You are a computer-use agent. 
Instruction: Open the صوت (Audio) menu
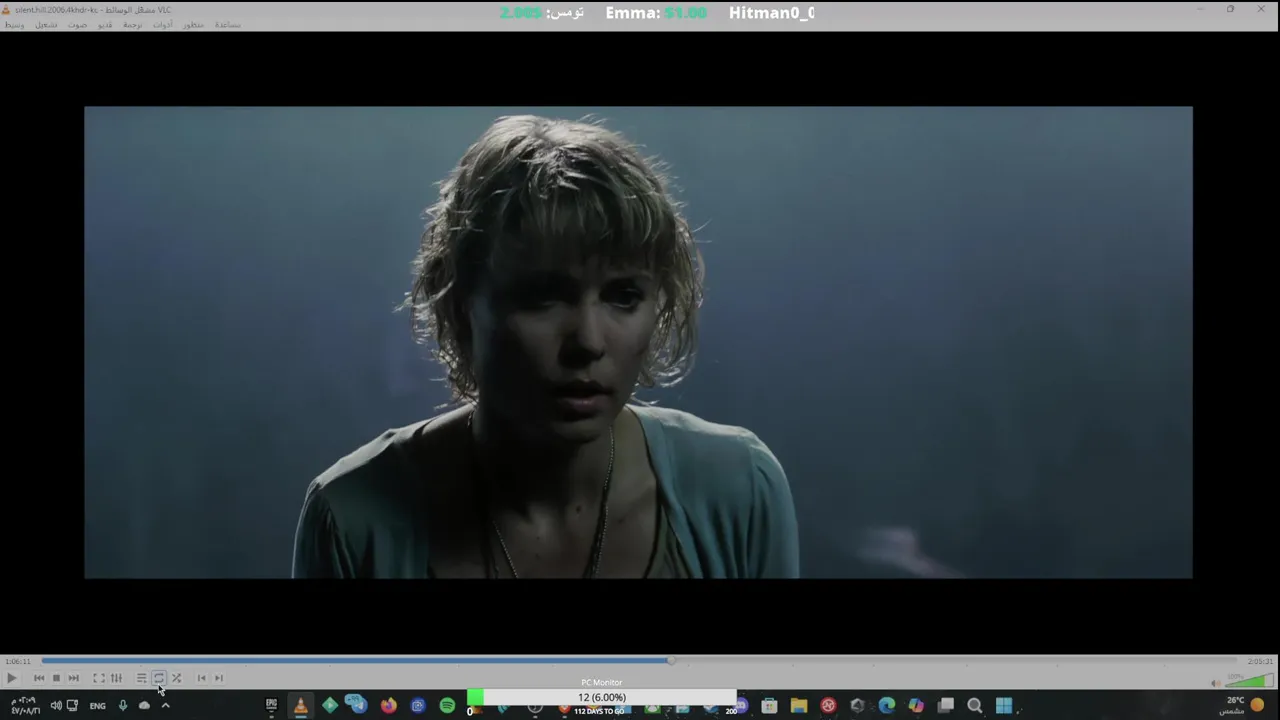tap(78, 24)
